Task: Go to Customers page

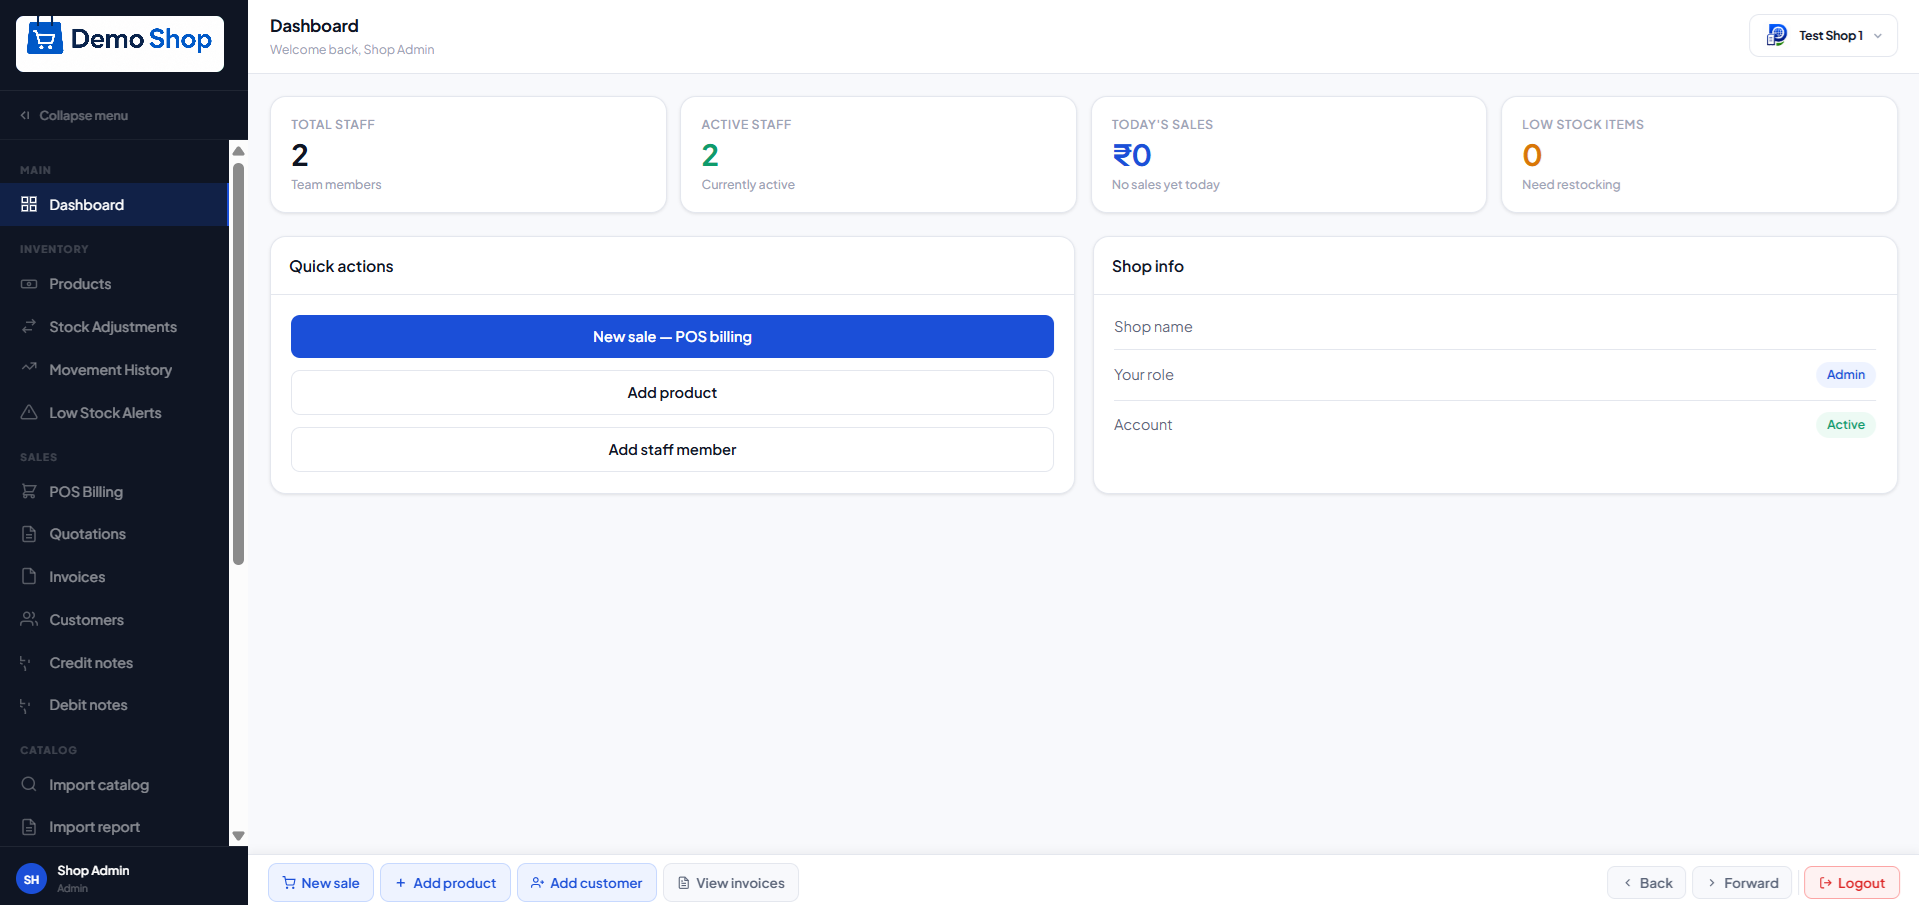Action: [x=114, y=620]
